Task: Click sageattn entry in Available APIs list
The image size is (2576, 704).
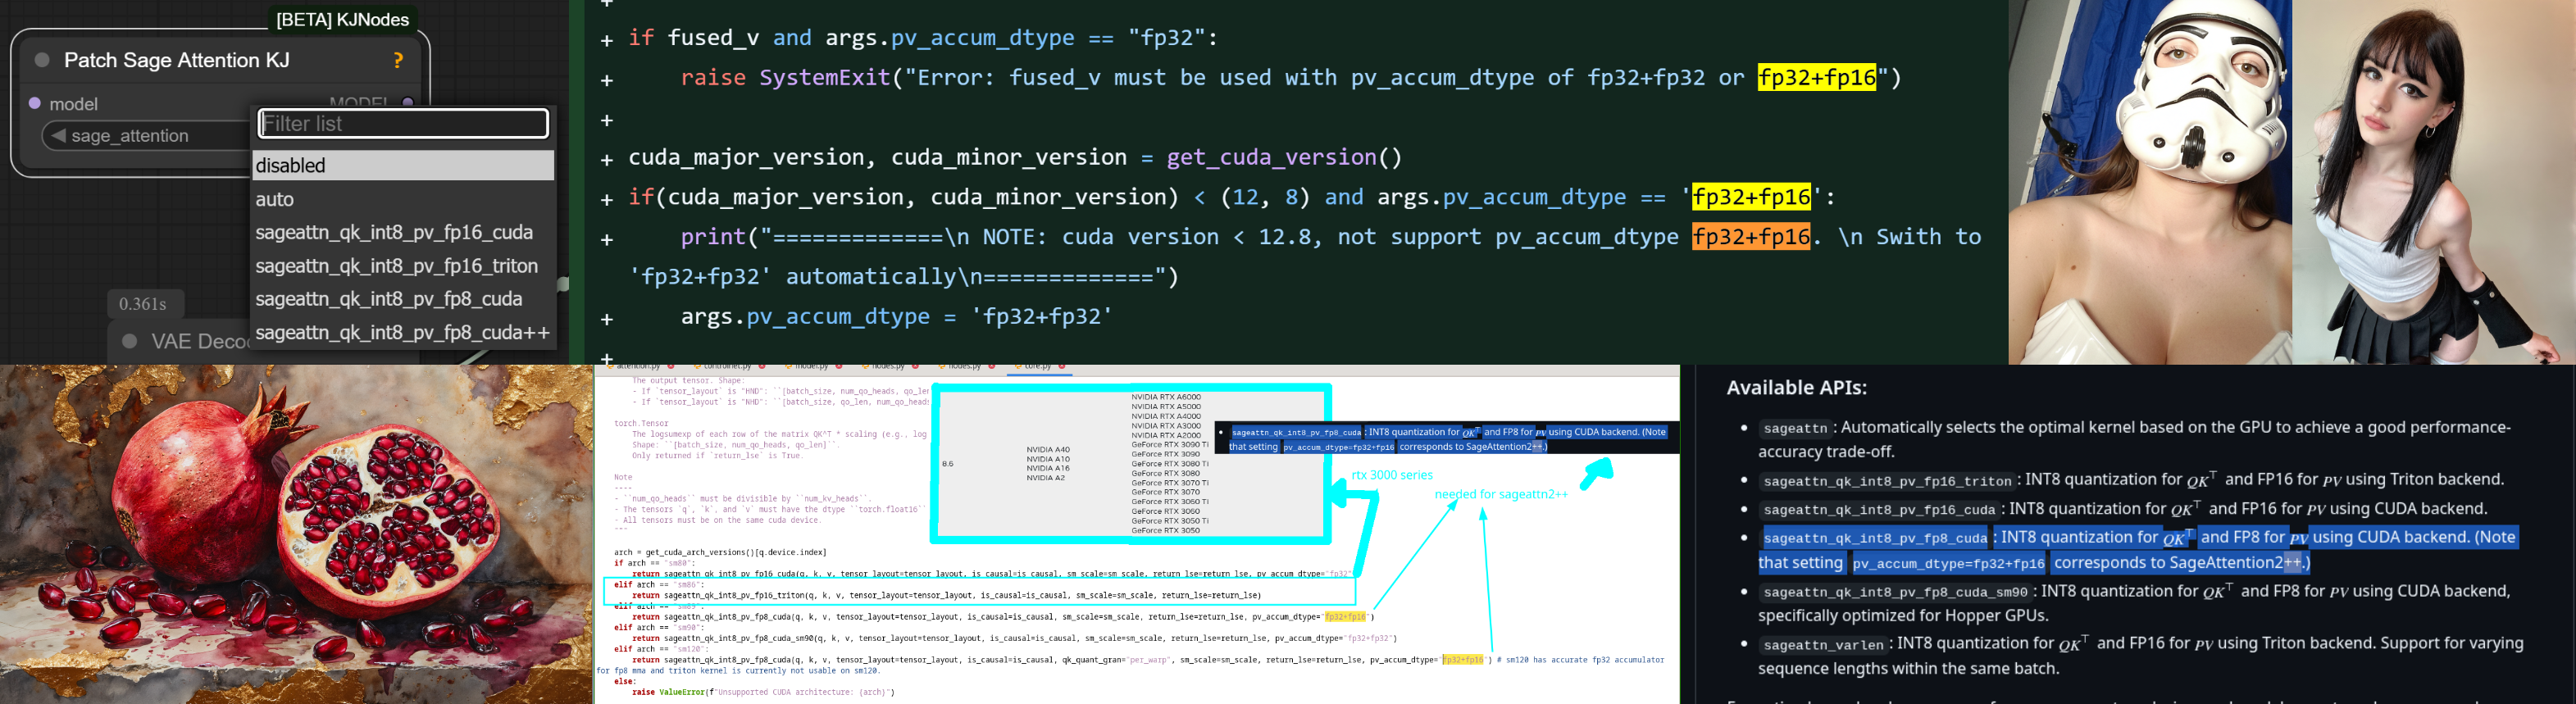Action: pos(1795,428)
